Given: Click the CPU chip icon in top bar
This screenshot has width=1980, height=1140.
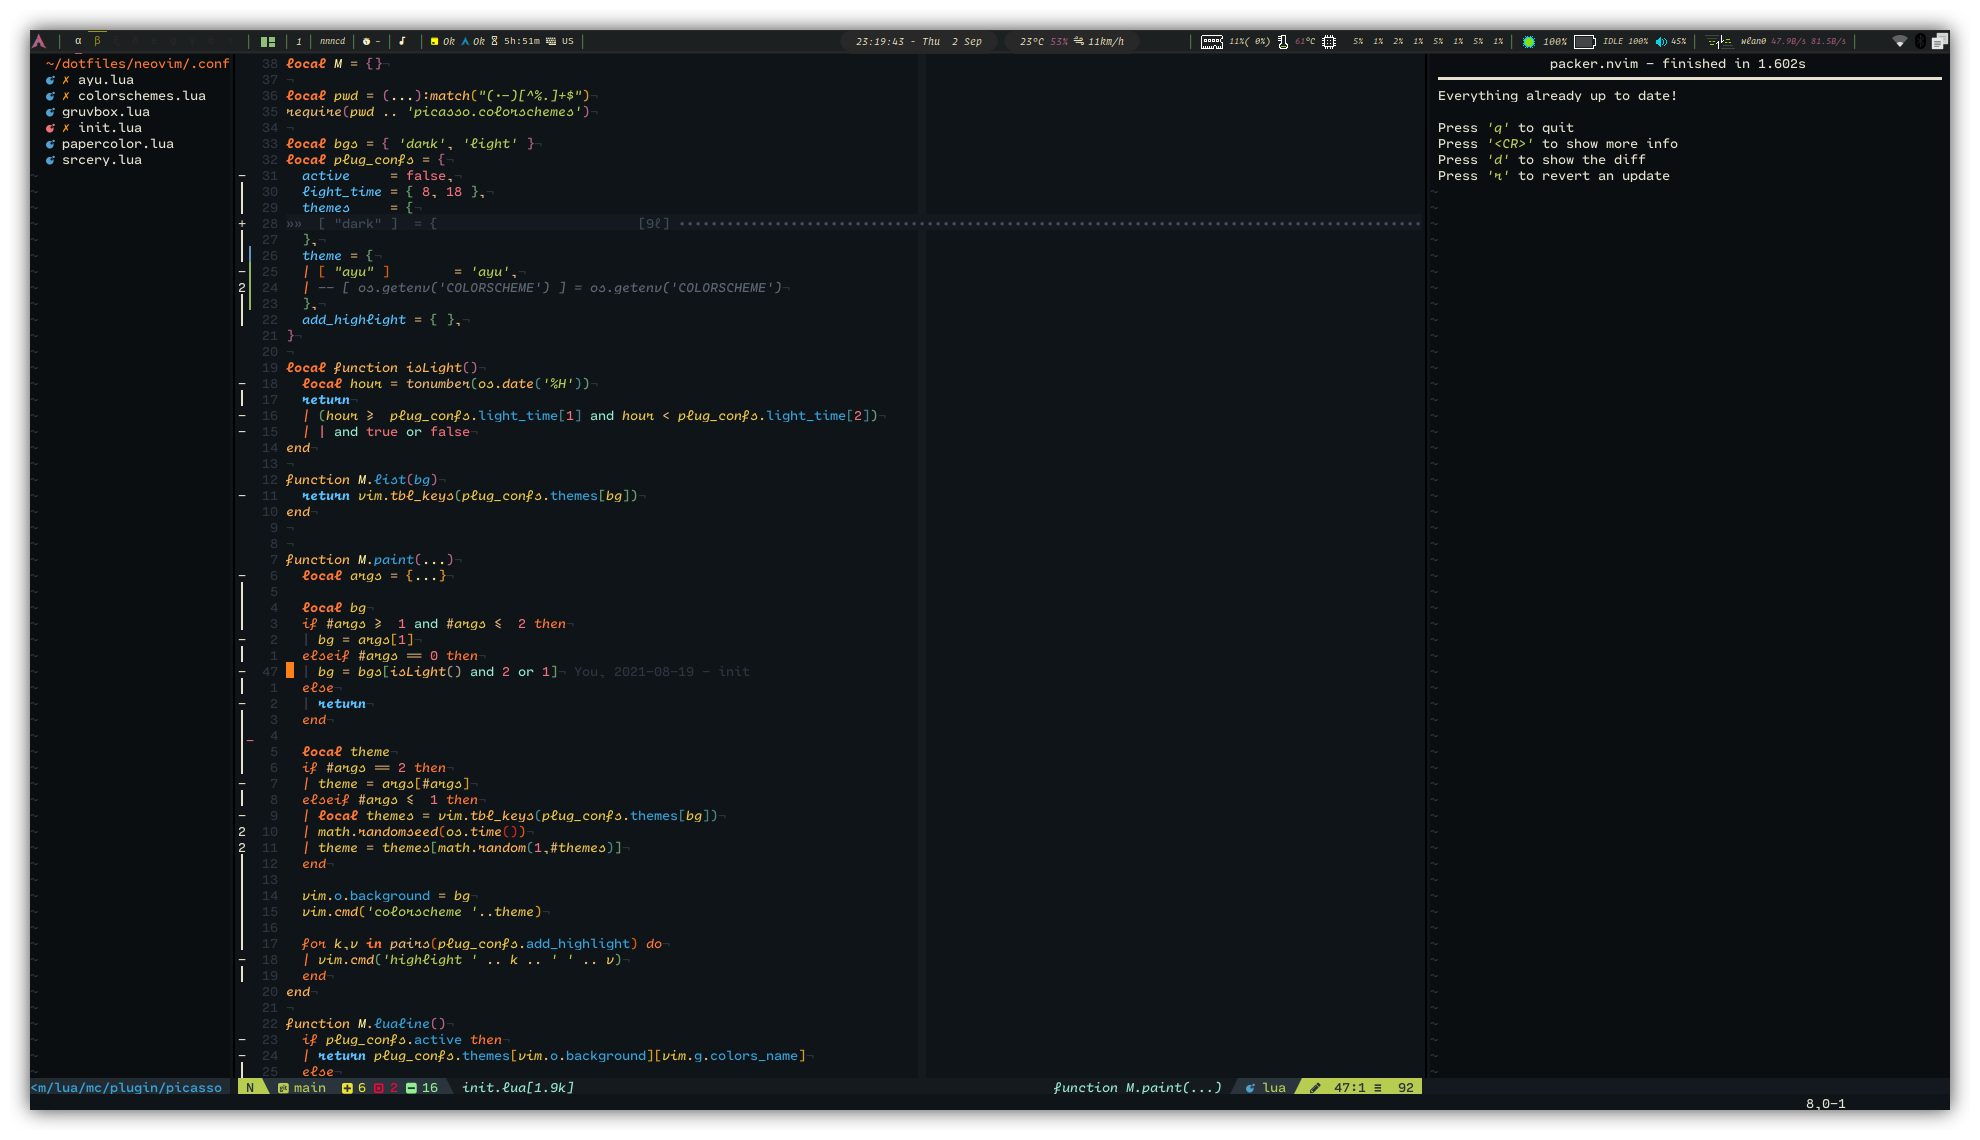Looking at the screenshot, I should [x=1329, y=41].
